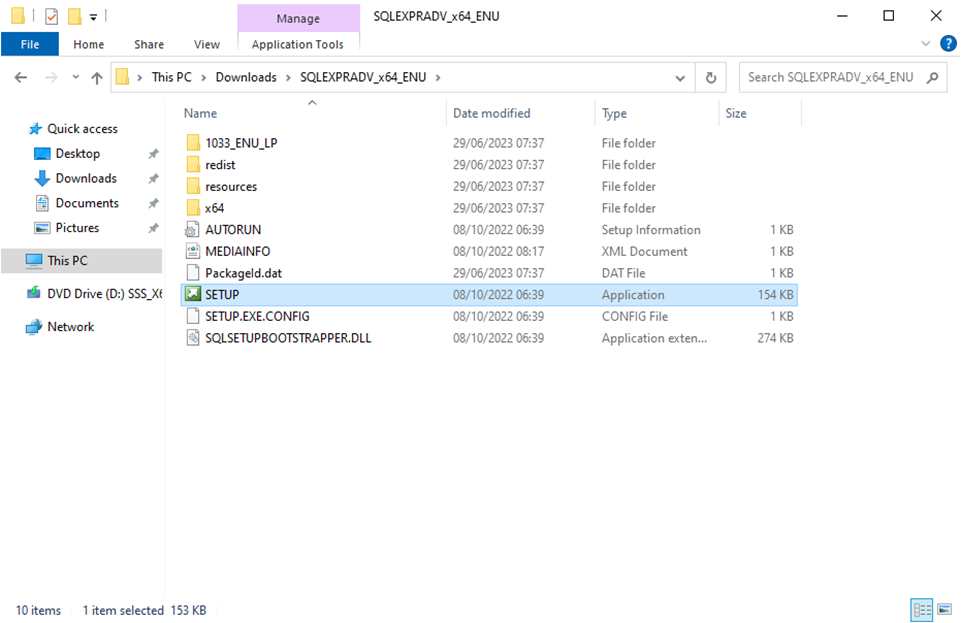The height and width of the screenshot is (623, 961).
Task: Click the 'DAT File' type cell
Action: [x=623, y=273]
